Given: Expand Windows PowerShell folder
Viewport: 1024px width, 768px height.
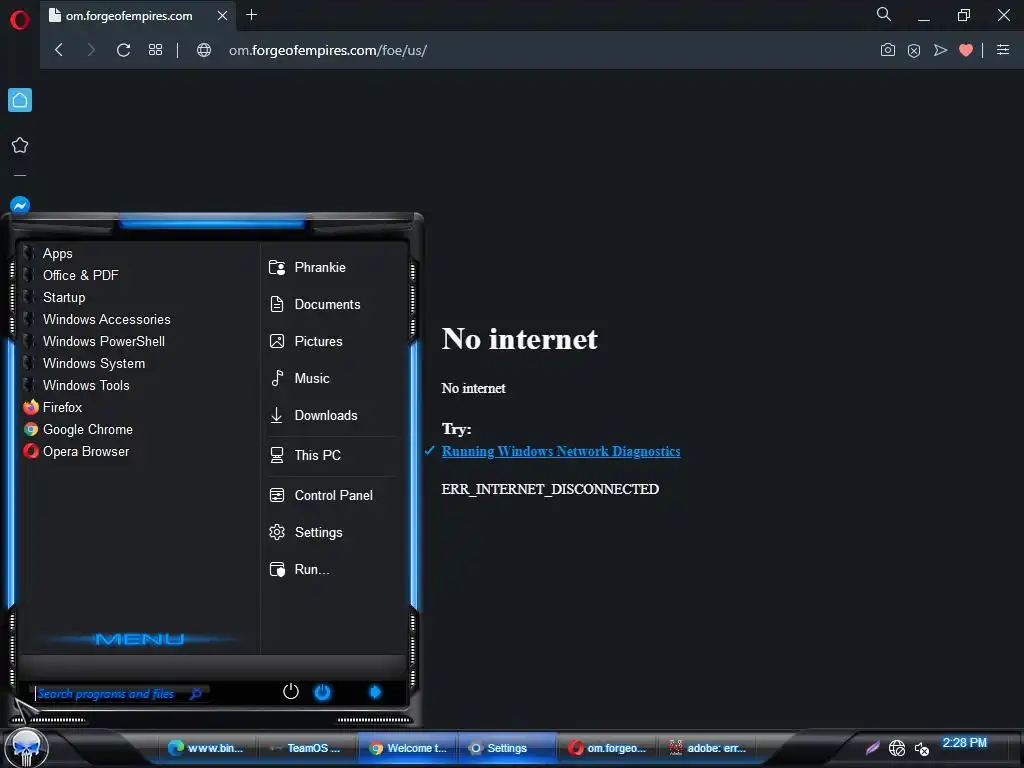Looking at the screenshot, I should tap(103, 342).
